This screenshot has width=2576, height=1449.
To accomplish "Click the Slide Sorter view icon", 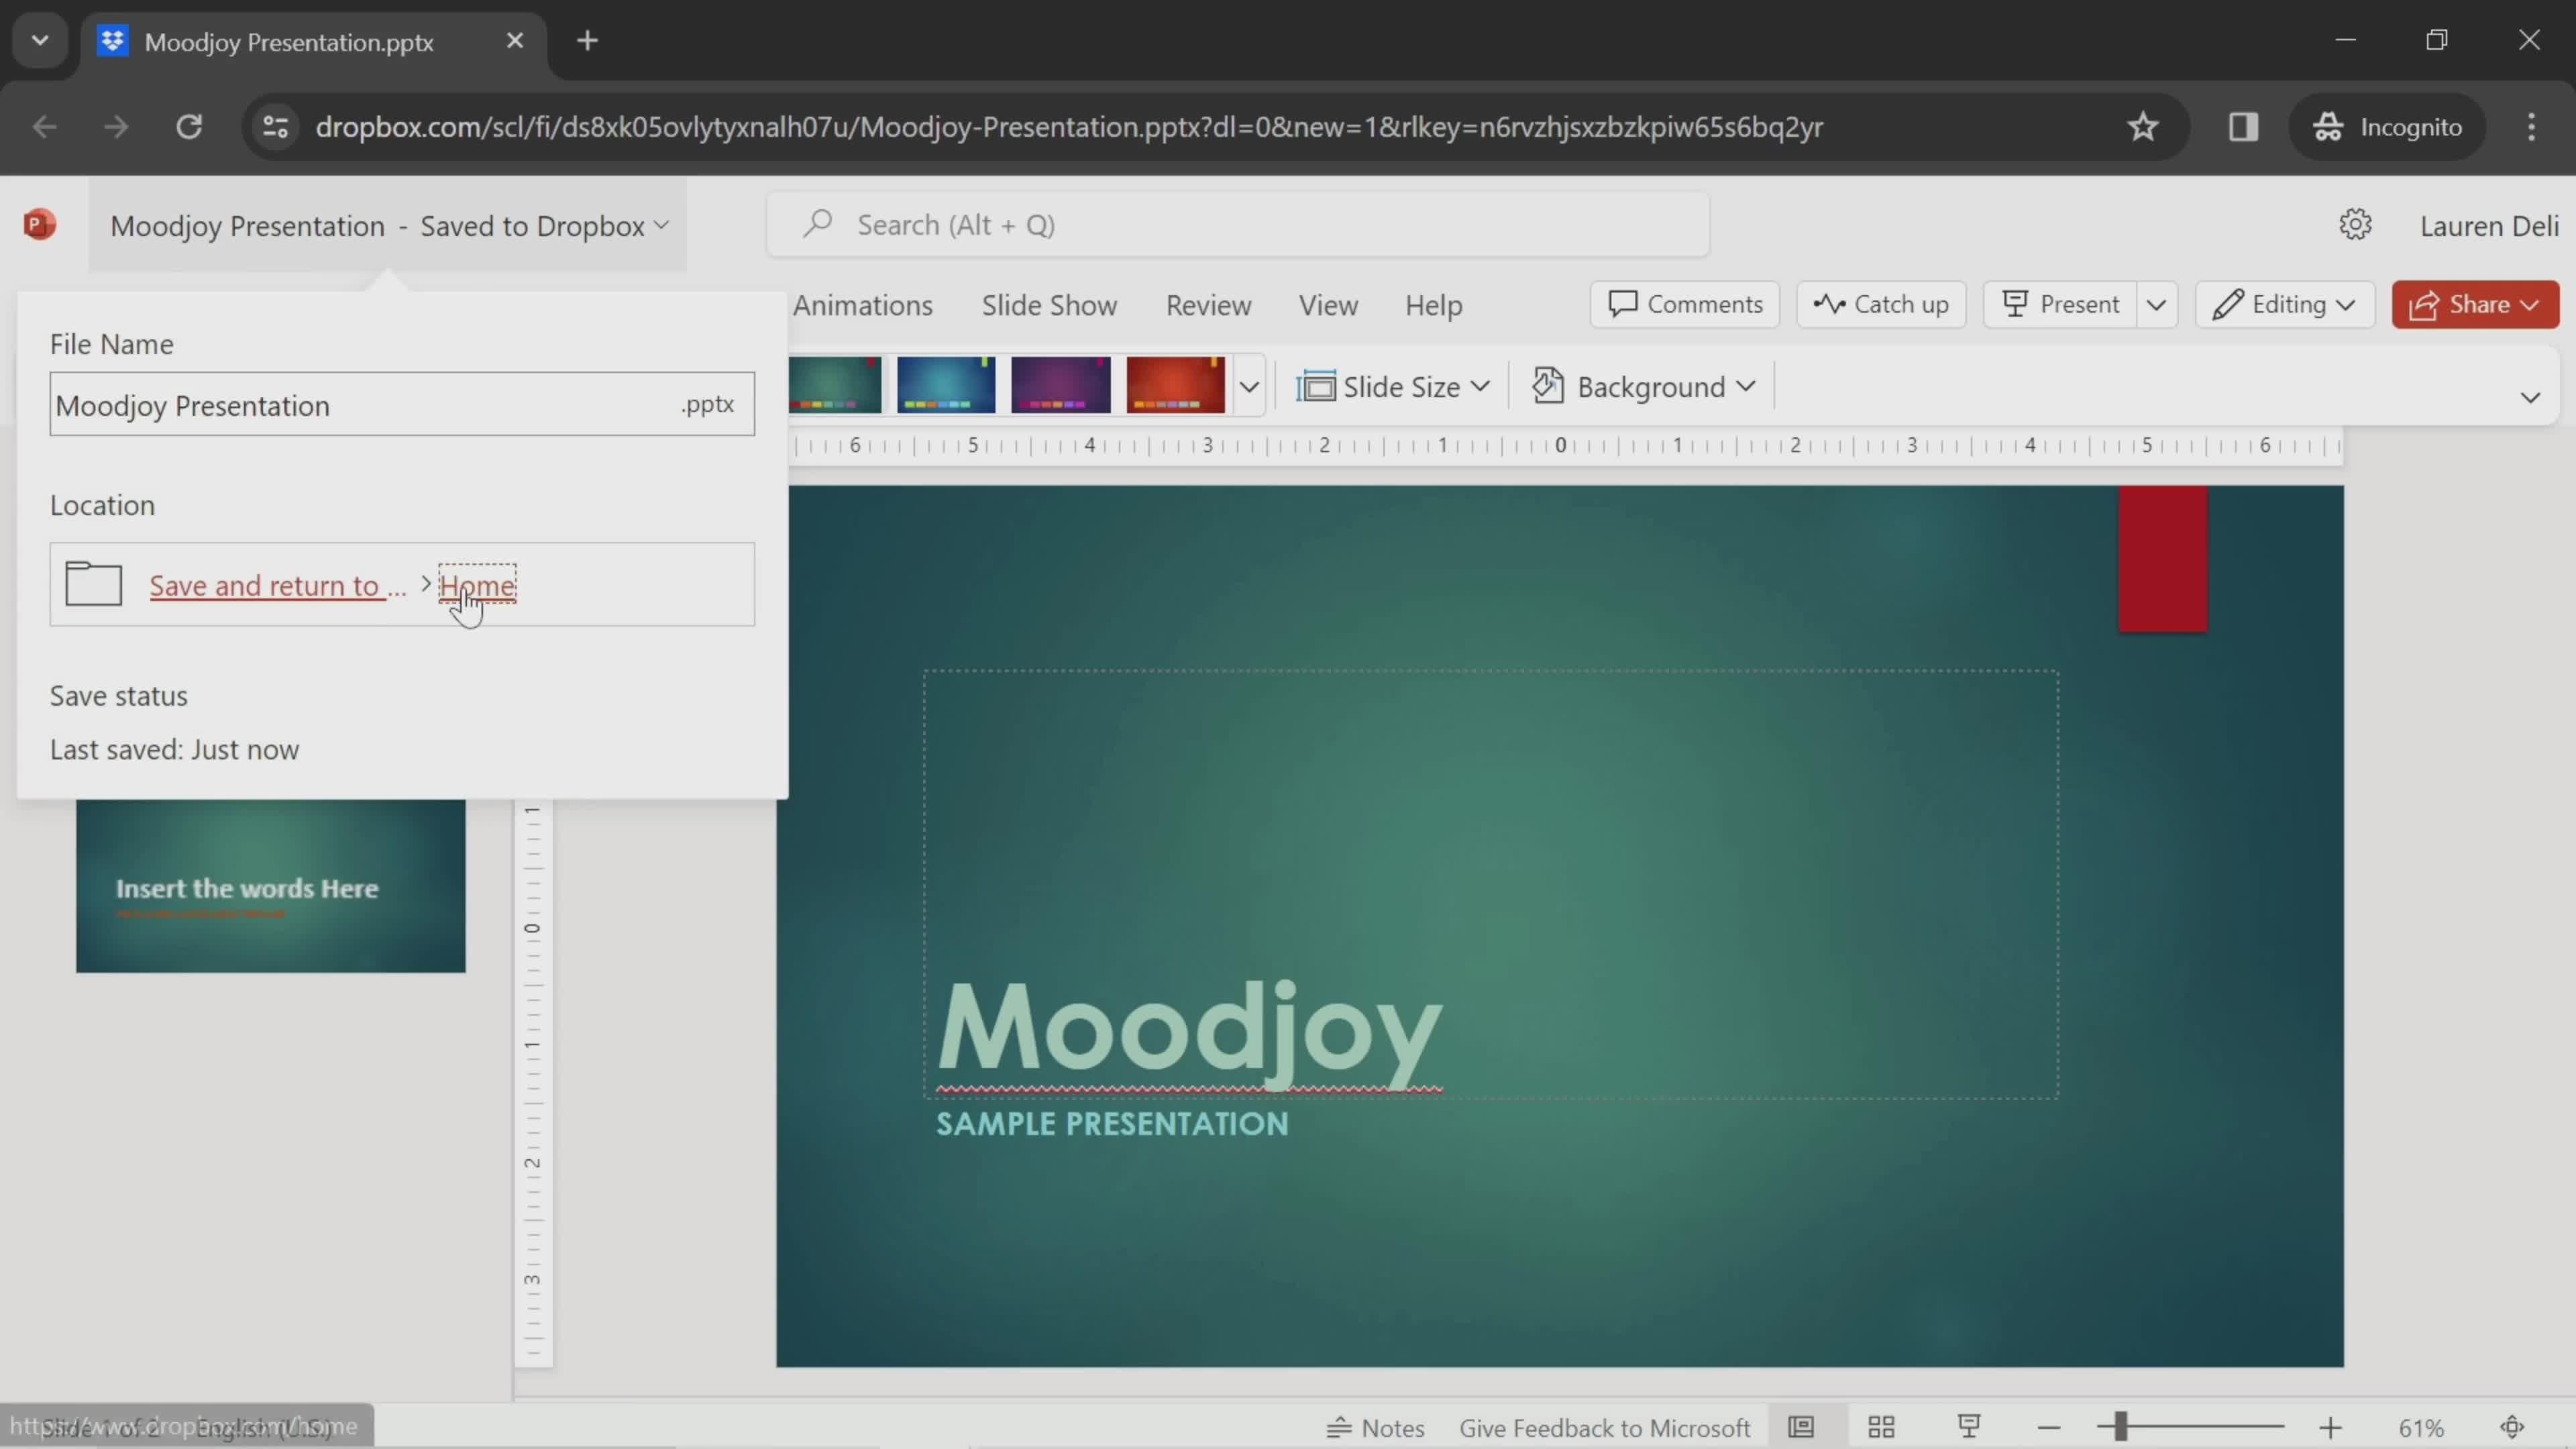I will tap(1881, 1427).
